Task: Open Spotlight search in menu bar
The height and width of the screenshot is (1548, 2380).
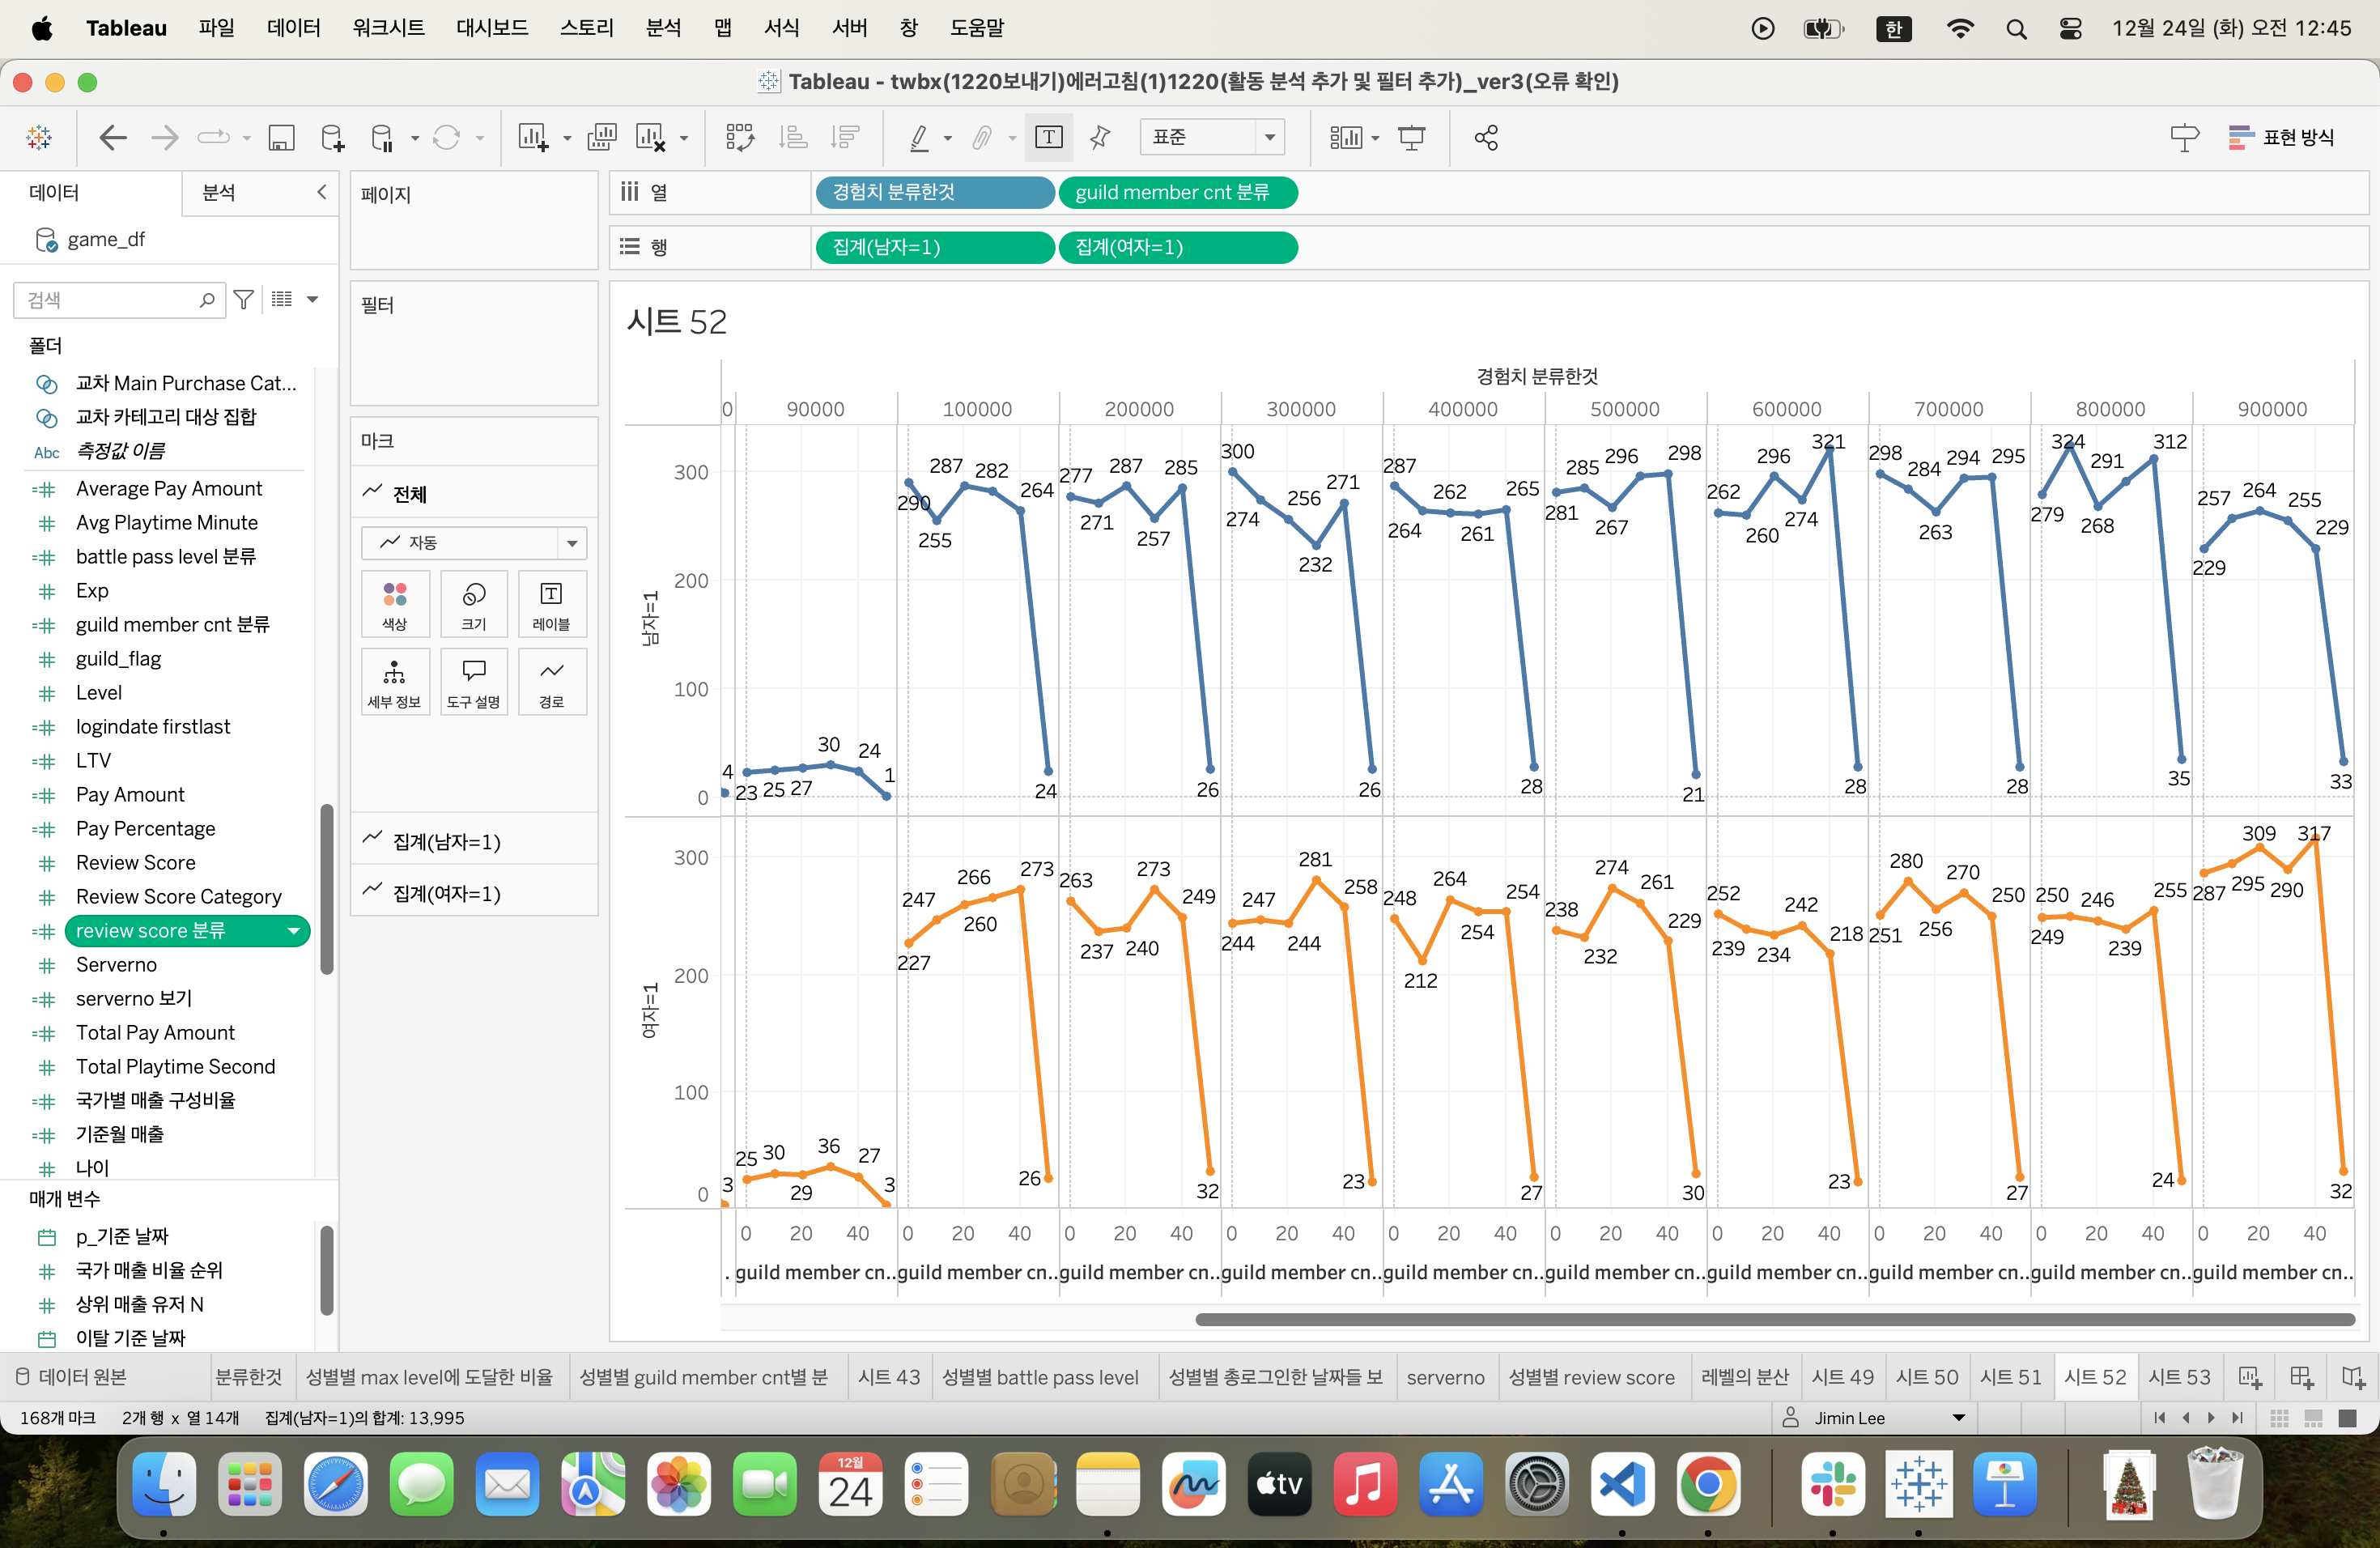Action: [x=2015, y=28]
